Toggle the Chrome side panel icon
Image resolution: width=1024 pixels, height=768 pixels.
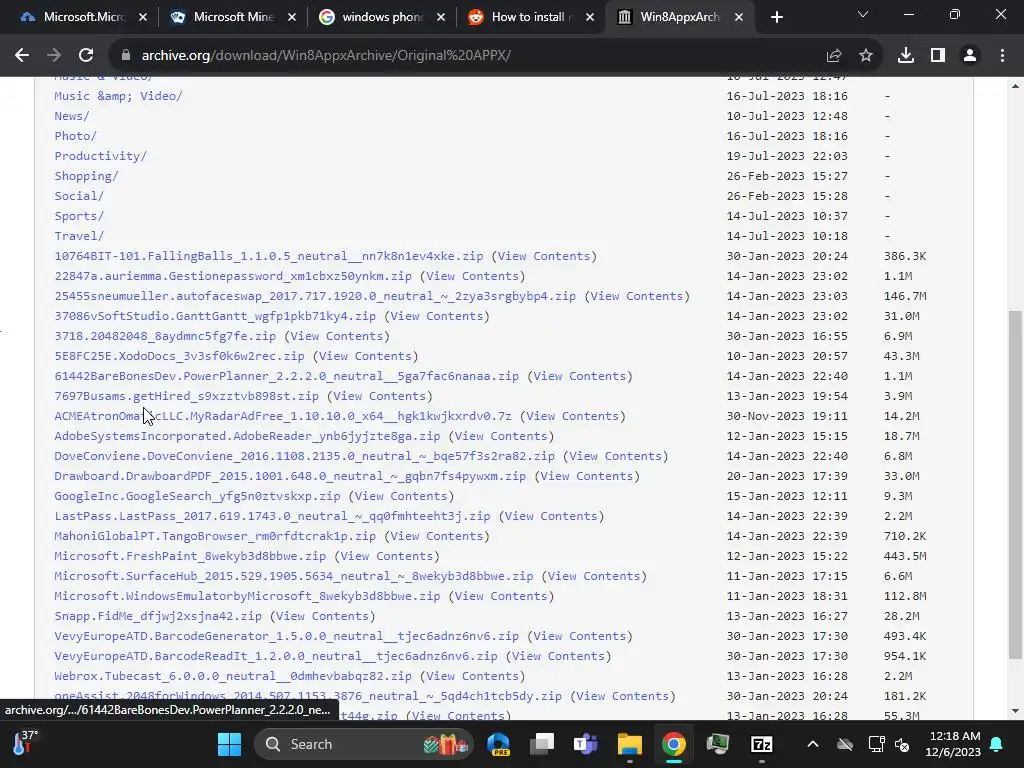[938, 56]
